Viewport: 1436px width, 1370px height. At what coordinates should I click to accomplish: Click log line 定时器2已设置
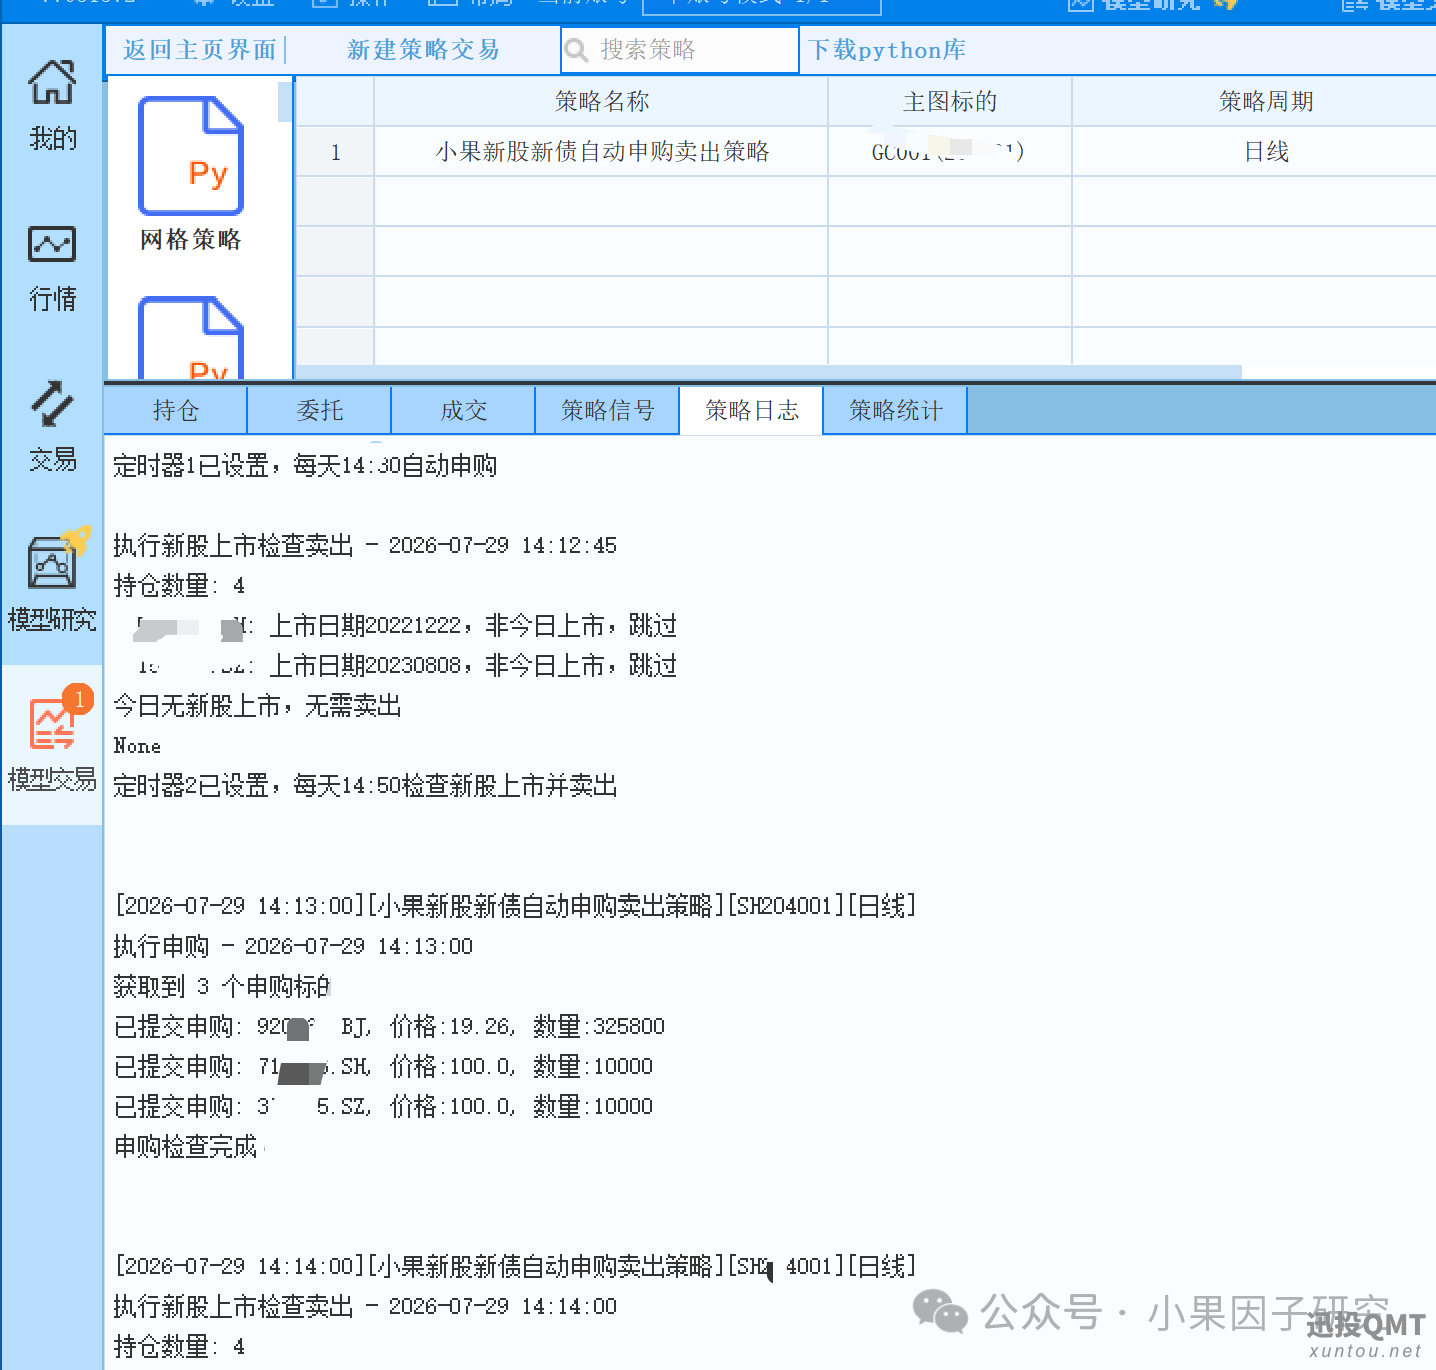tap(365, 786)
